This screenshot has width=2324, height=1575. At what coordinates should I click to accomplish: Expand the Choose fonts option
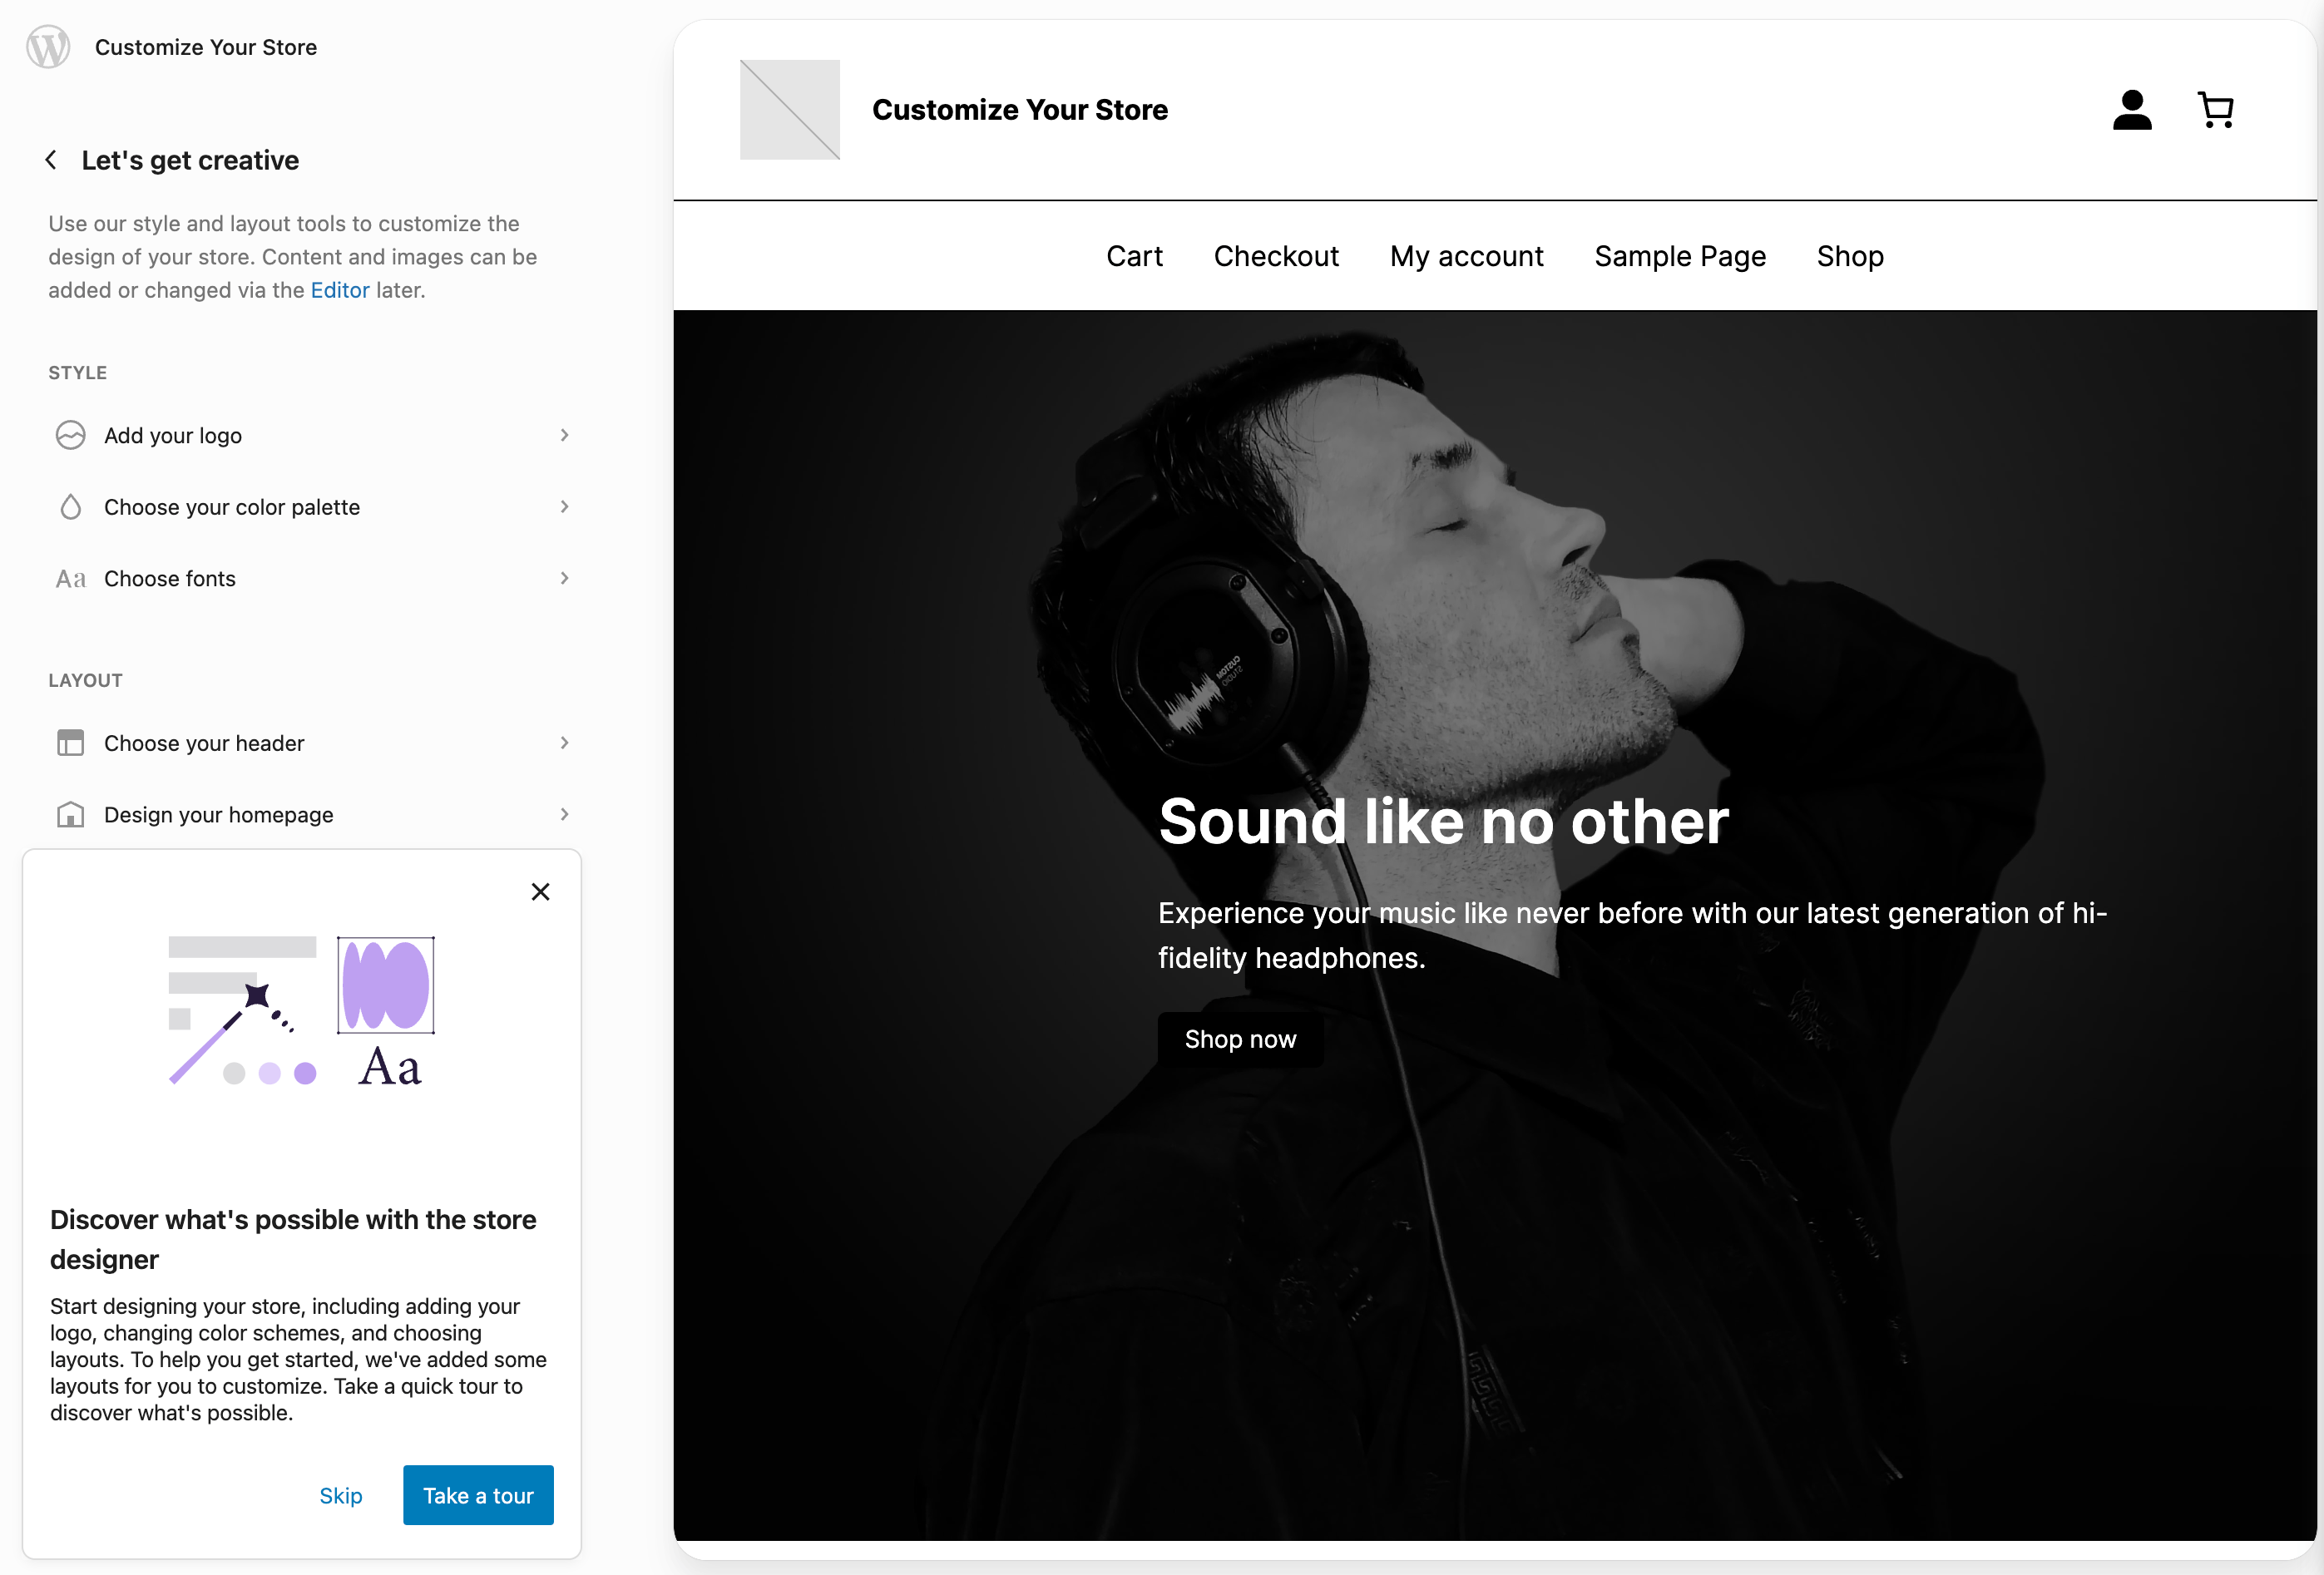[x=565, y=578]
